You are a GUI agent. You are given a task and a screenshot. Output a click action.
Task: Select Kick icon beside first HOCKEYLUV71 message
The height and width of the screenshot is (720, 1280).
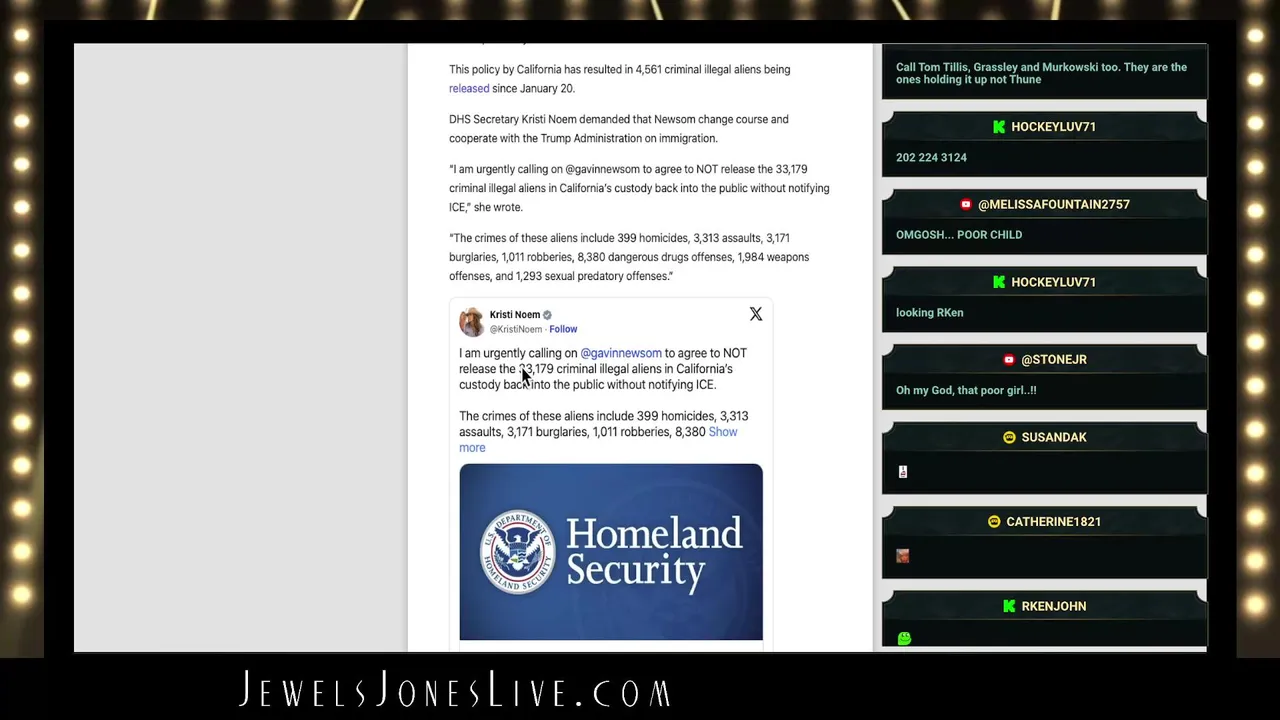[x=999, y=127]
